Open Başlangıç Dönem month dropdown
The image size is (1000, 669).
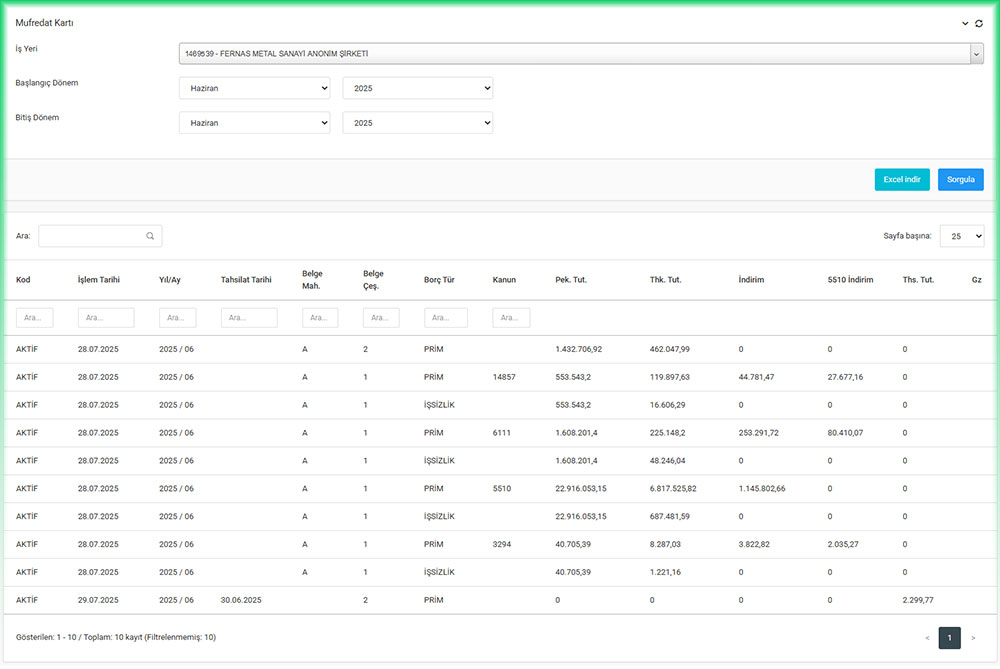[254, 88]
